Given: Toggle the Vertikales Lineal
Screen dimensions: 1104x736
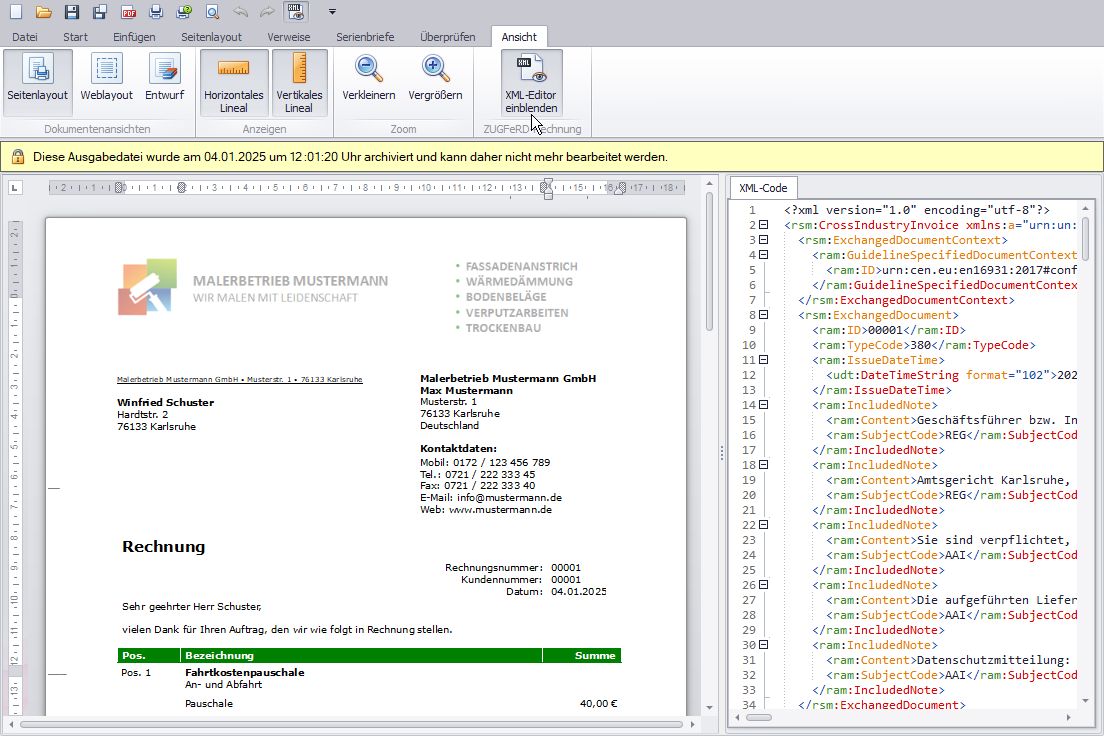Looking at the screenshot, I should [299, 82].
